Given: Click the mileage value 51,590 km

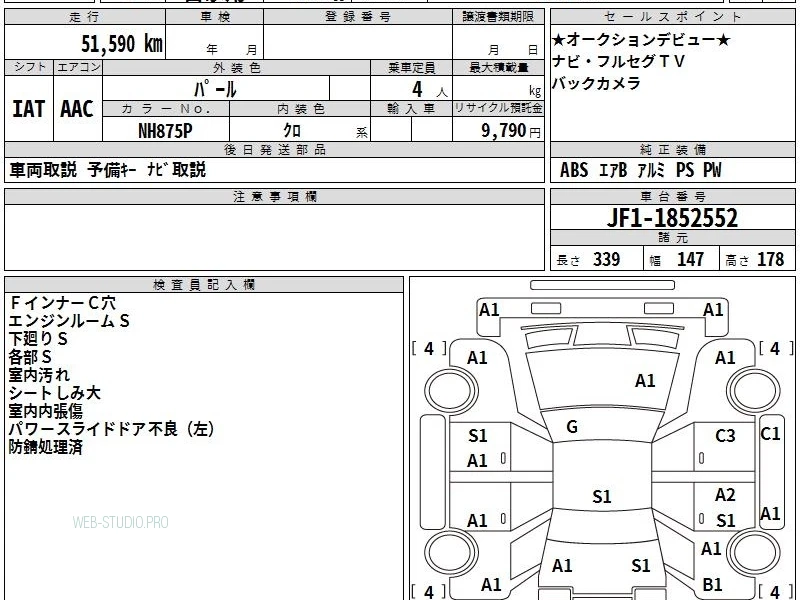Looking at the screenshot, I should (x=122, y=44).
